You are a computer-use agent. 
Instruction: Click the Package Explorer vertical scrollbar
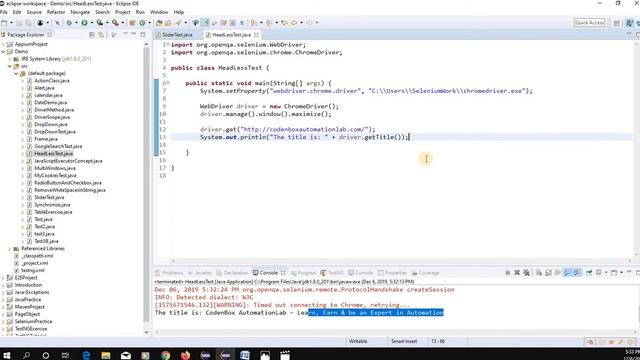[147, 184]
